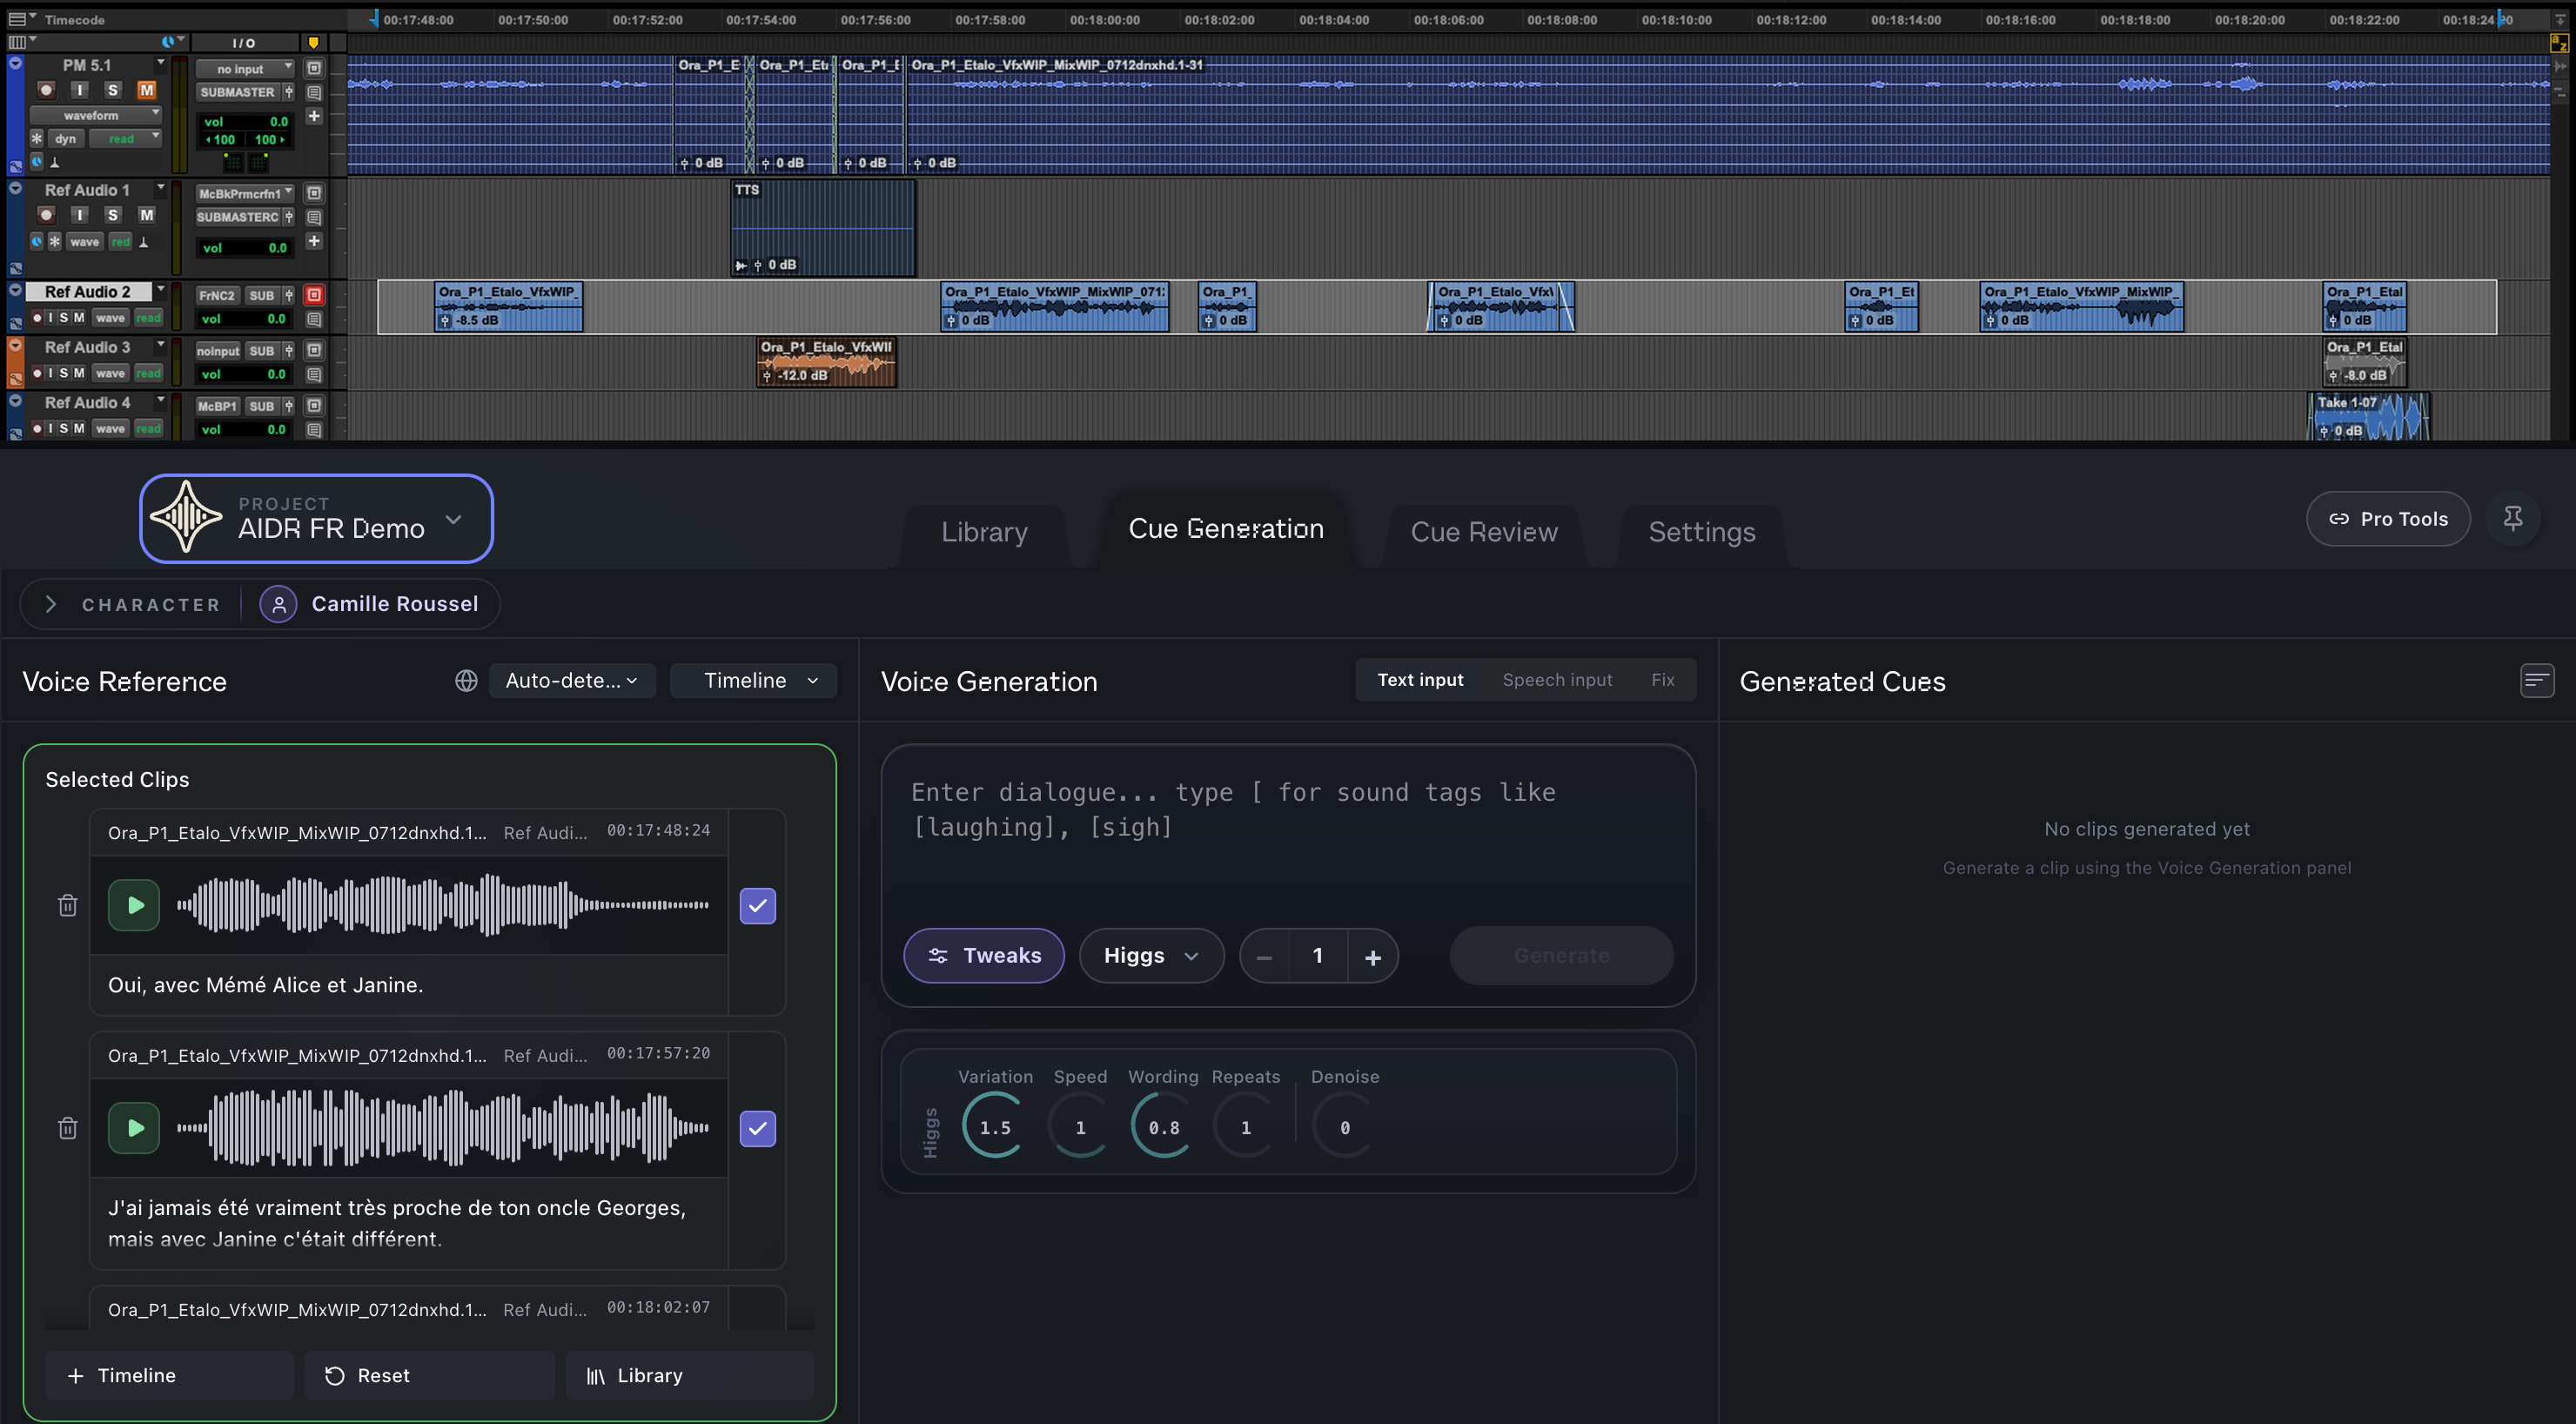Screen dimensions: 2576x1424
Task: Record-enable the PM 5.1 track
Action: click(x=46, y=90)
